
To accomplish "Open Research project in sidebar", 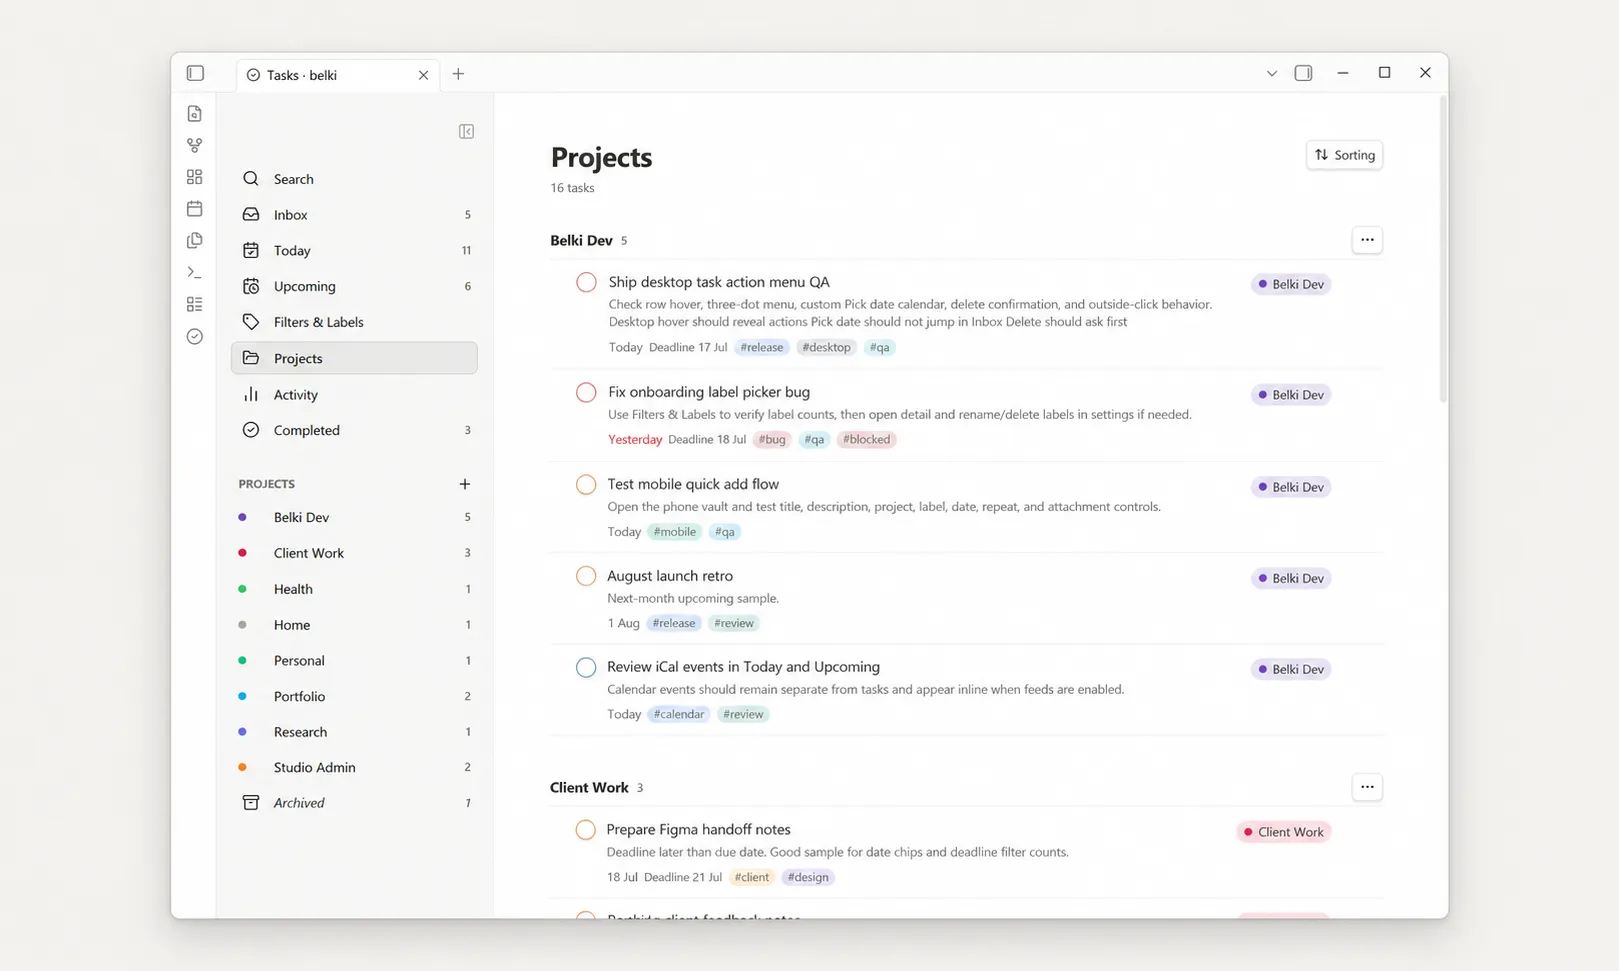I will 354,732.
